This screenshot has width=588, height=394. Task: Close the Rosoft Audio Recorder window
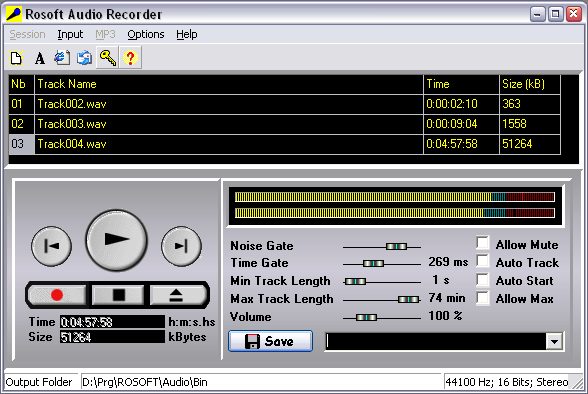coord(574,14)
